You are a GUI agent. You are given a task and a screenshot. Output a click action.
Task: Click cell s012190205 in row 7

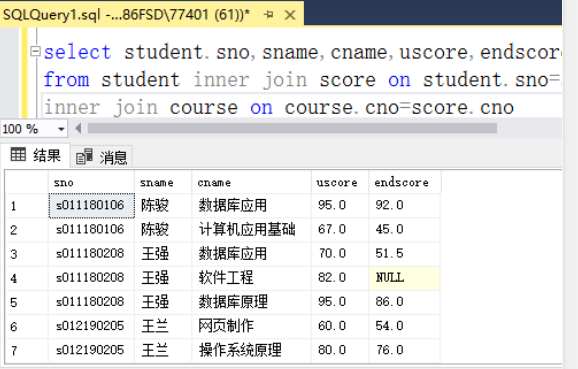(91, 351)
